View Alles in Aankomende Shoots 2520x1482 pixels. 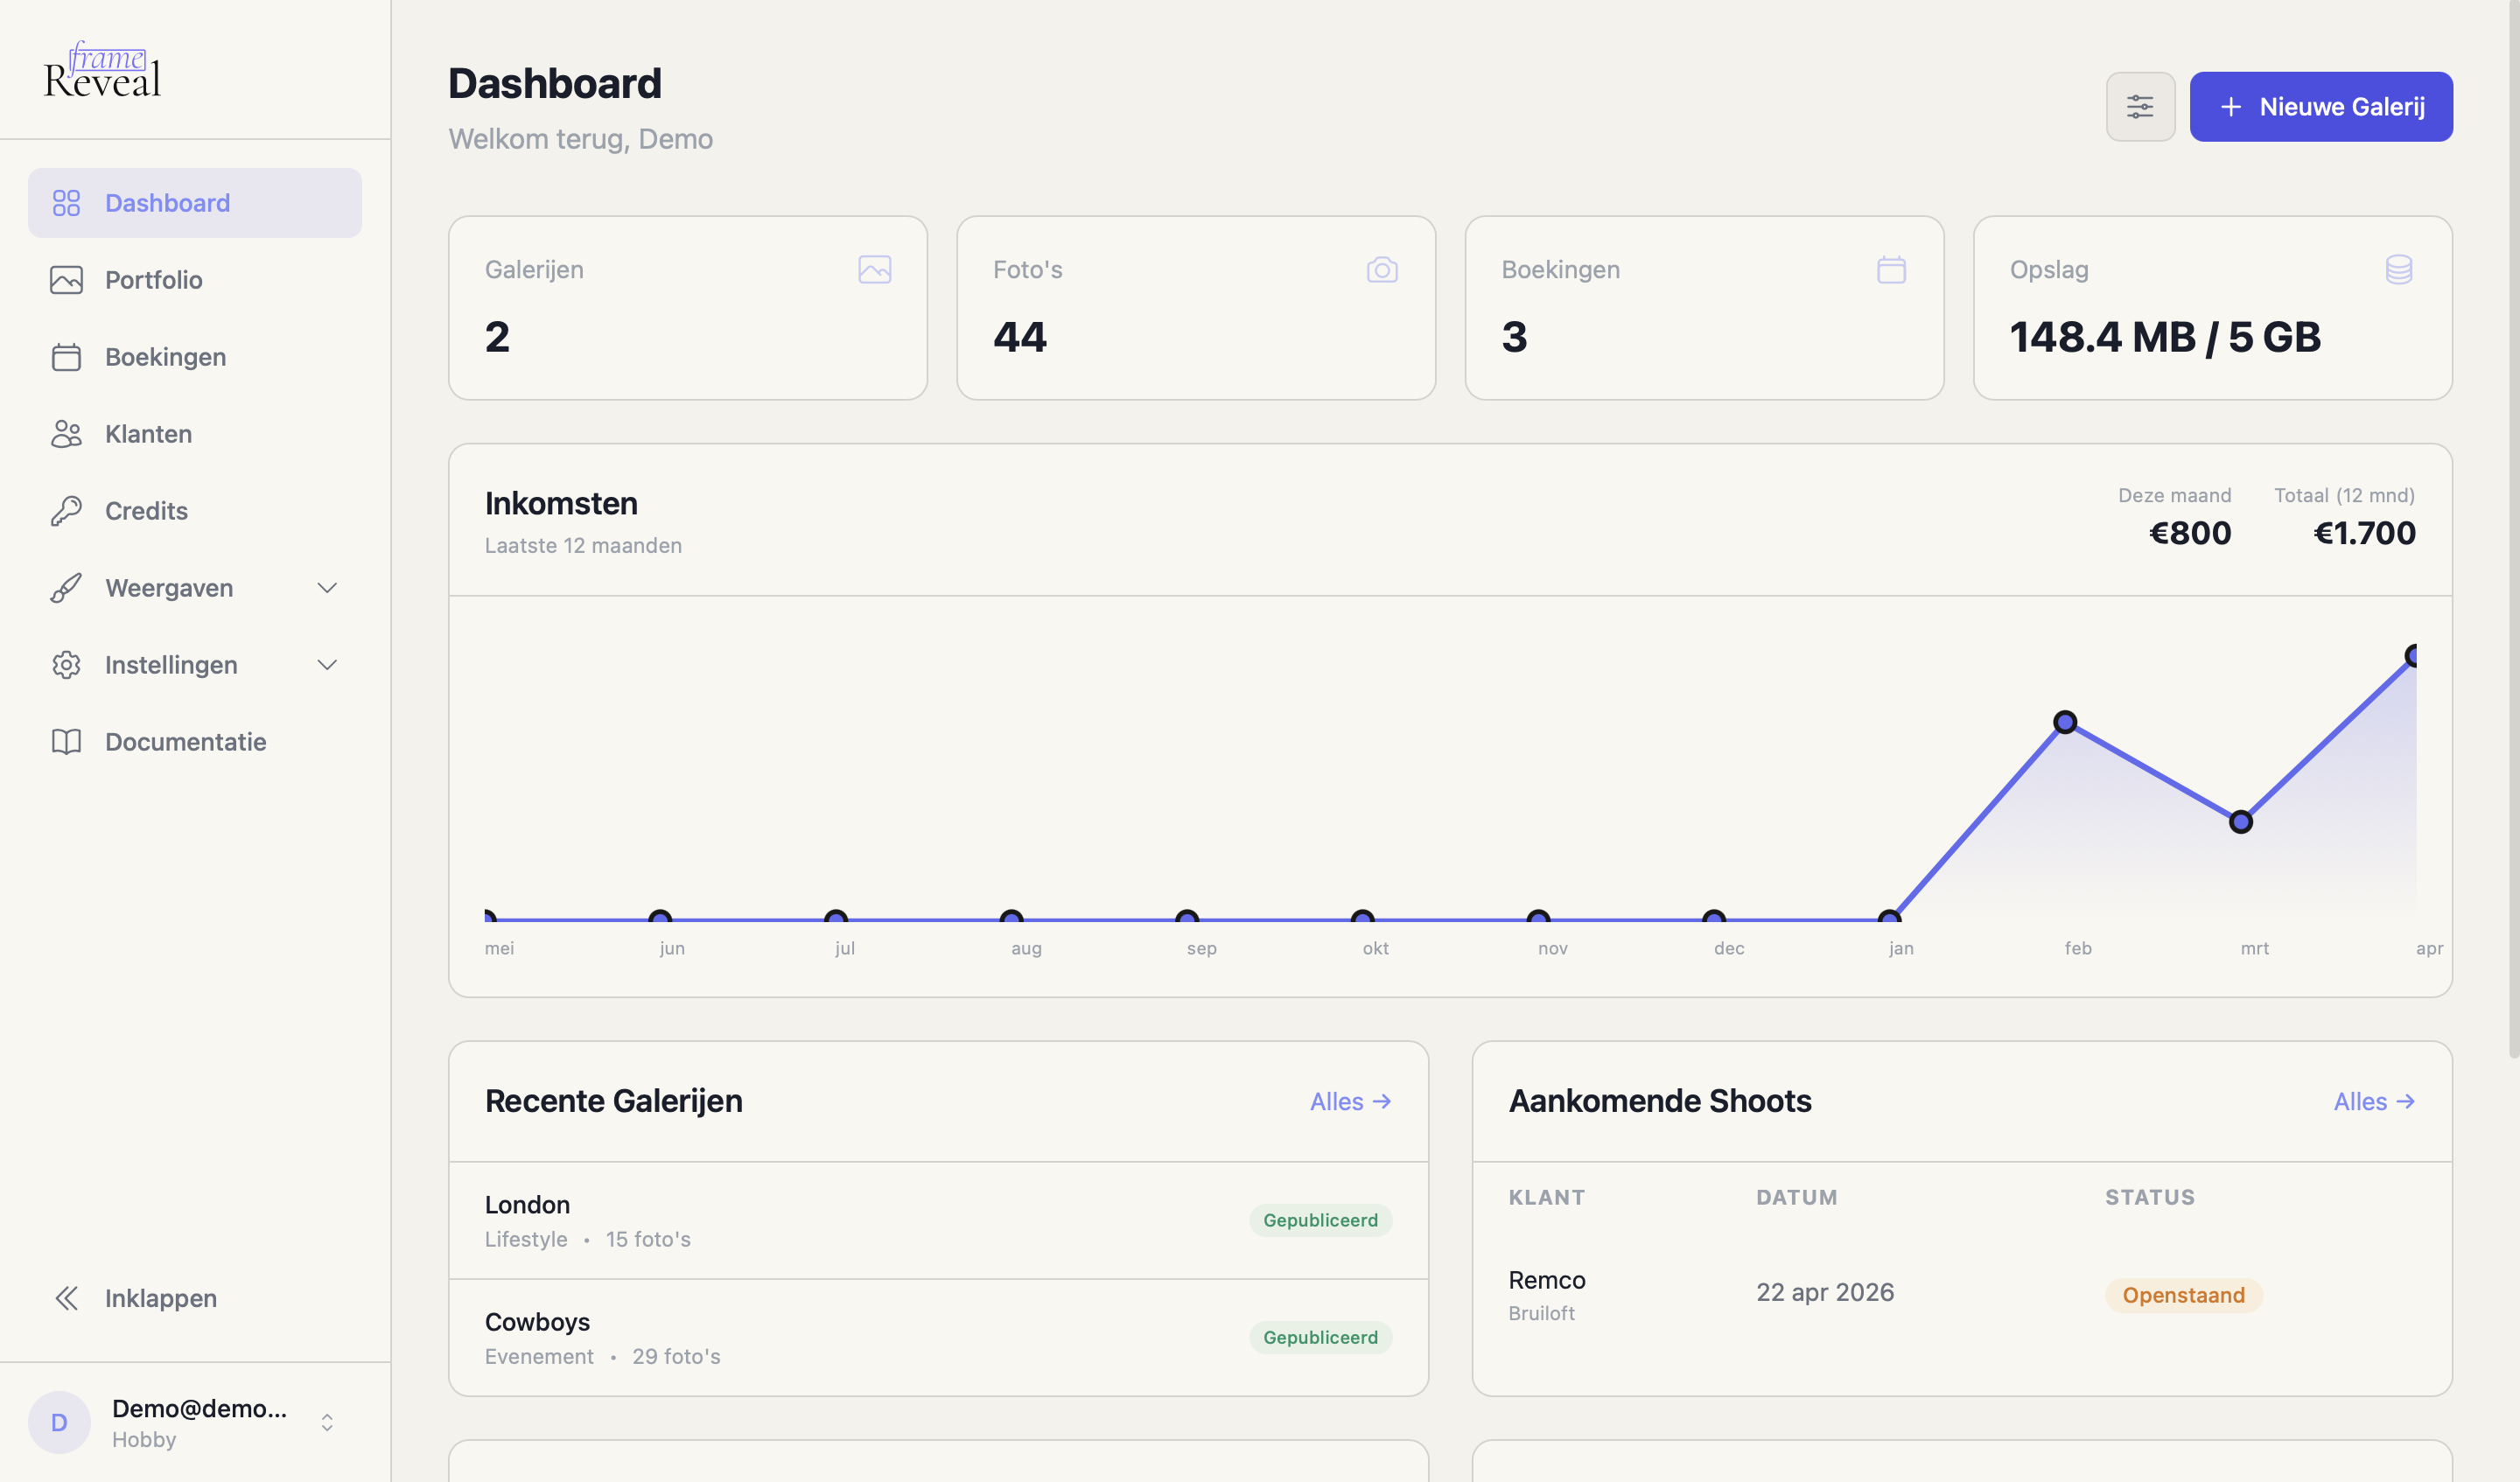tap(2374, 1101)
